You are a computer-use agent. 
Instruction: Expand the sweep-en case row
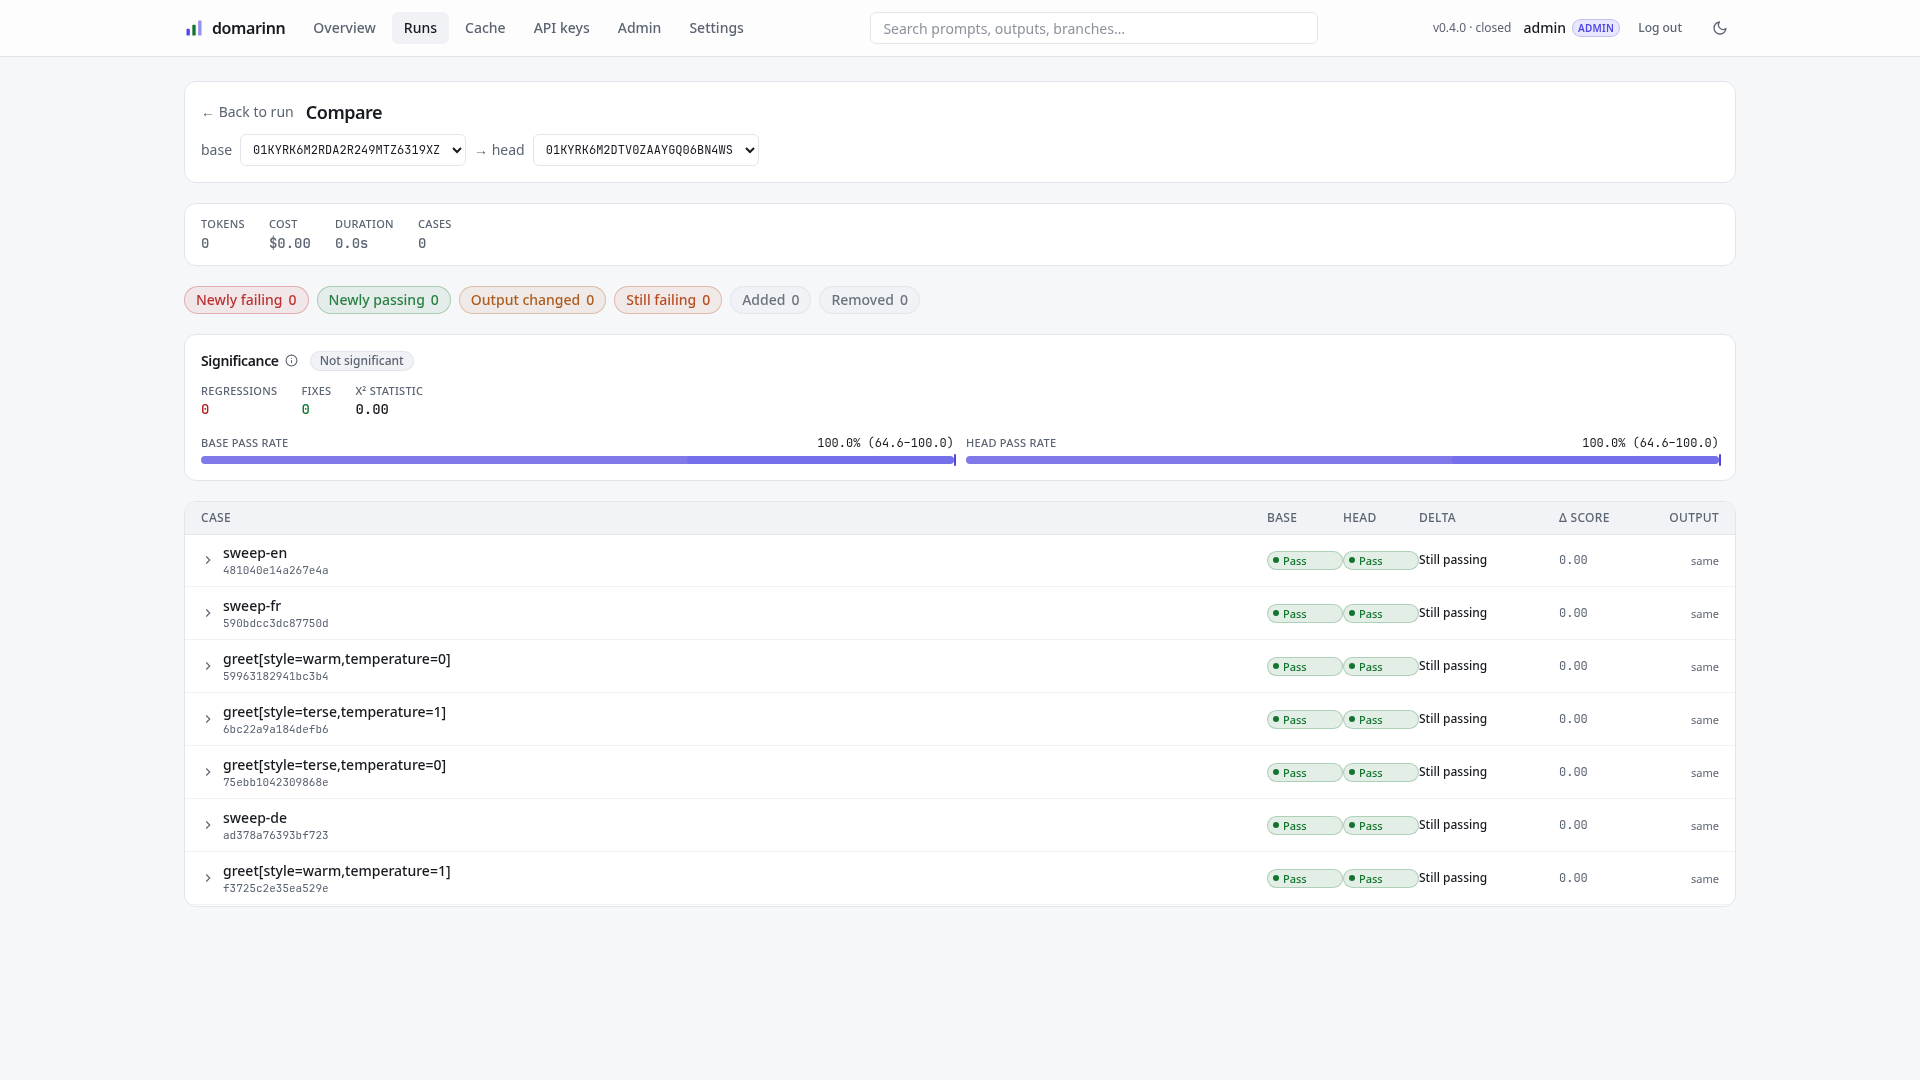pos(208,561)
